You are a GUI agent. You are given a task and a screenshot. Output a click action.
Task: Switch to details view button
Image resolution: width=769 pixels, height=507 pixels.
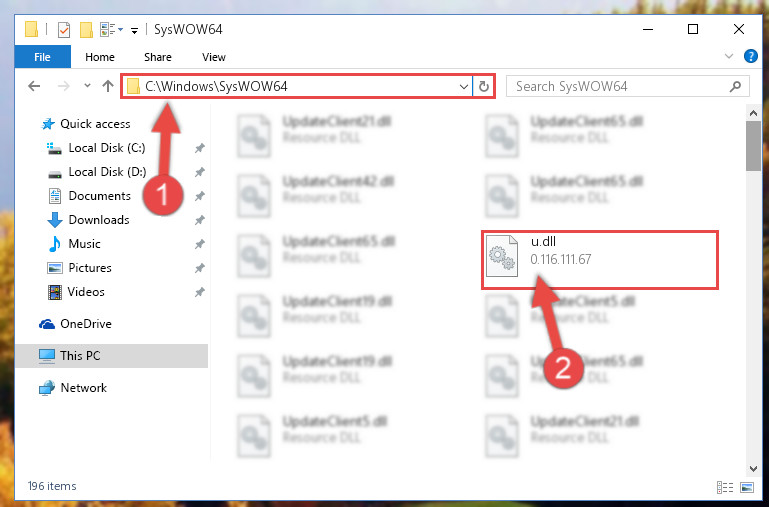pyautogui.click(x=724, y=487)
